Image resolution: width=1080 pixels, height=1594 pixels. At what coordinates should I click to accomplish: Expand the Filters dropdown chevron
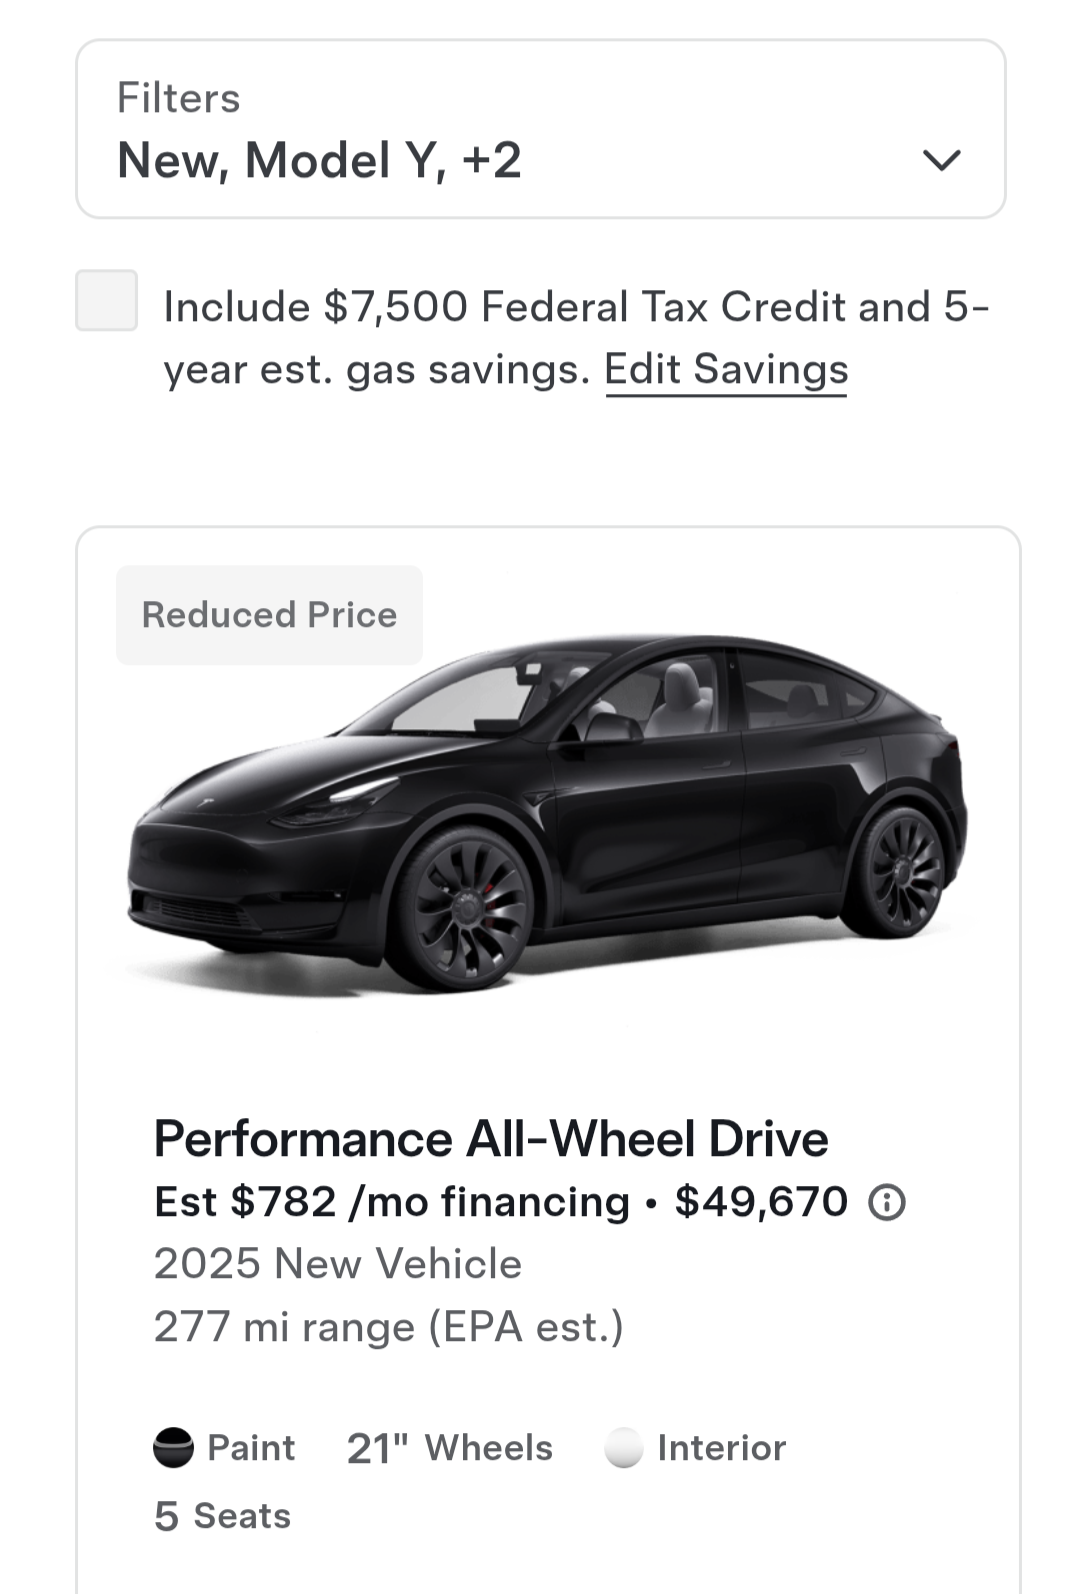941,160
